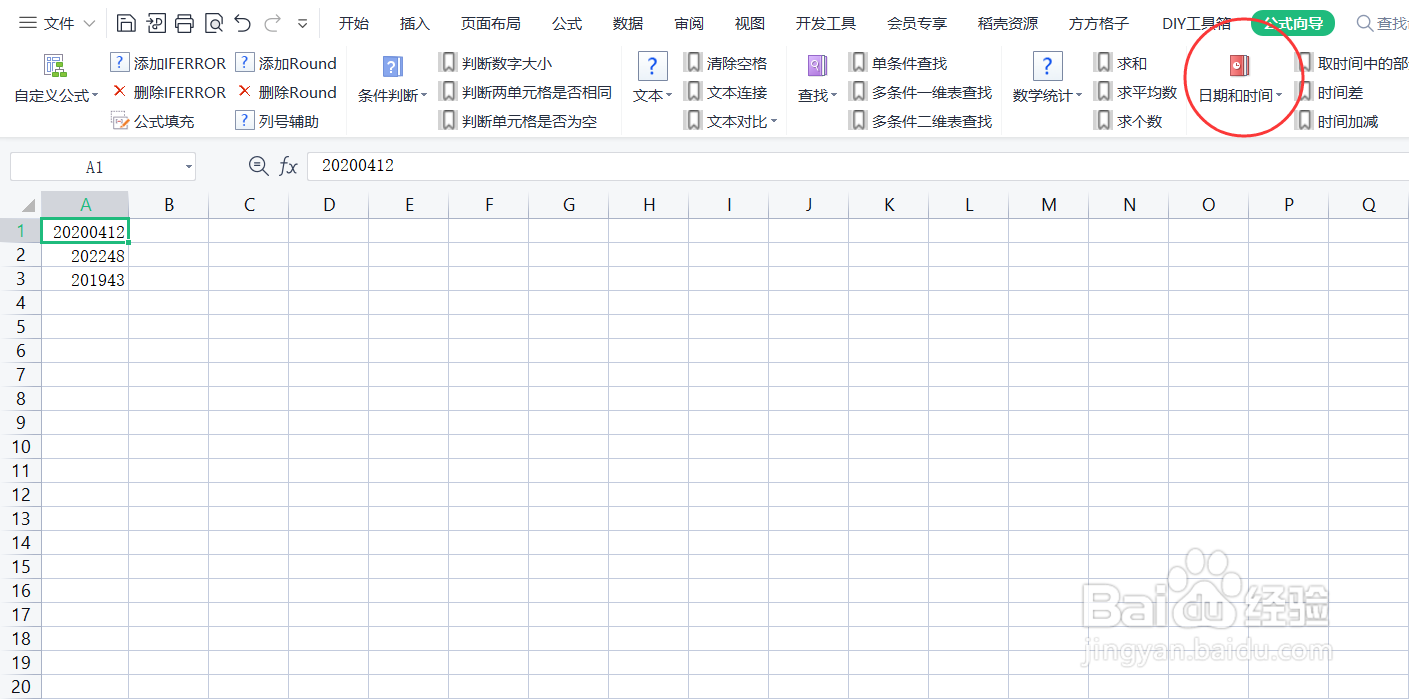Click the Print Preview icon
The width and height of the screenshot is (1409, 699).
click(213, 23)
